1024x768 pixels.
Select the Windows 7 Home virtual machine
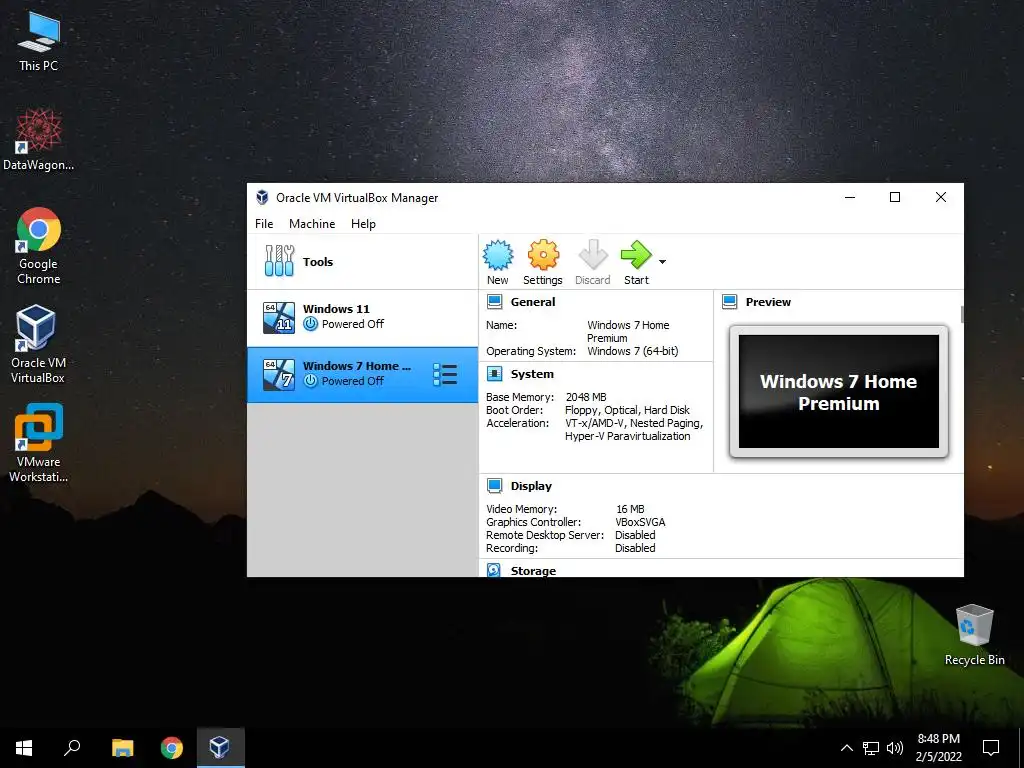coord(362,374)
